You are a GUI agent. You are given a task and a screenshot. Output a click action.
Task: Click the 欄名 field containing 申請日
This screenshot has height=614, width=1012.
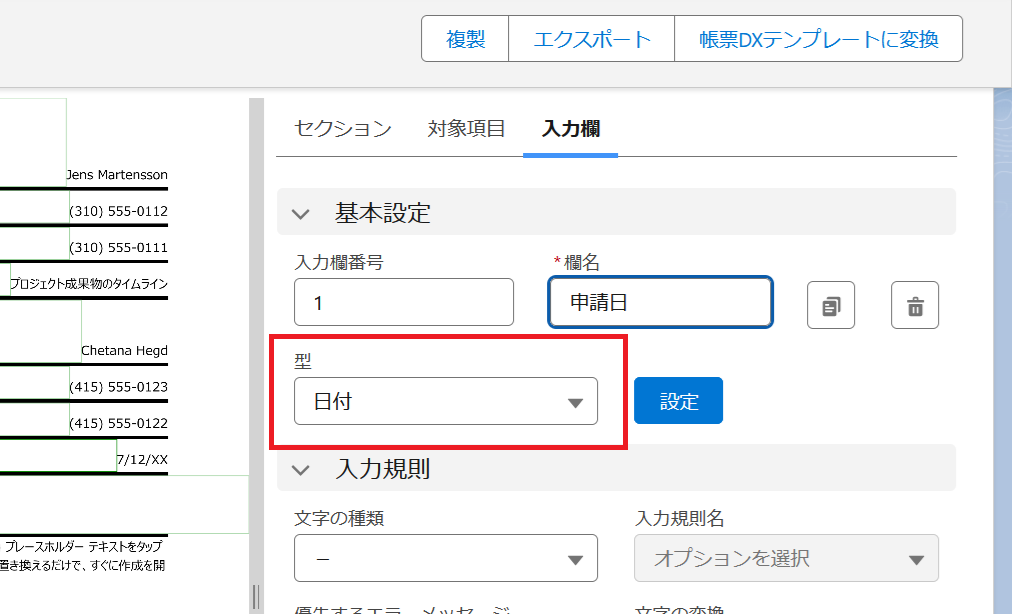pos(660,303)
